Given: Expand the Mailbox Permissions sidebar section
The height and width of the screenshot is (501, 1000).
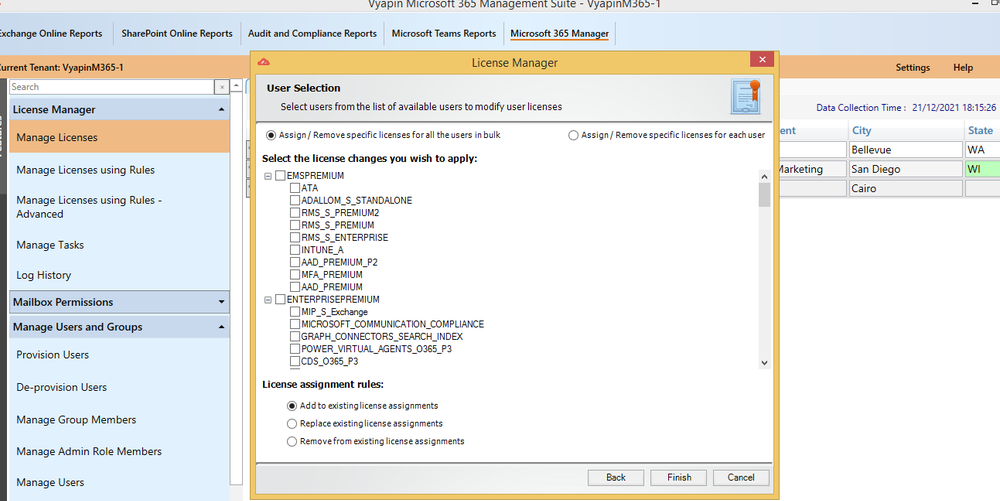Looking at the screenshot, I should [x=221, y=302].
